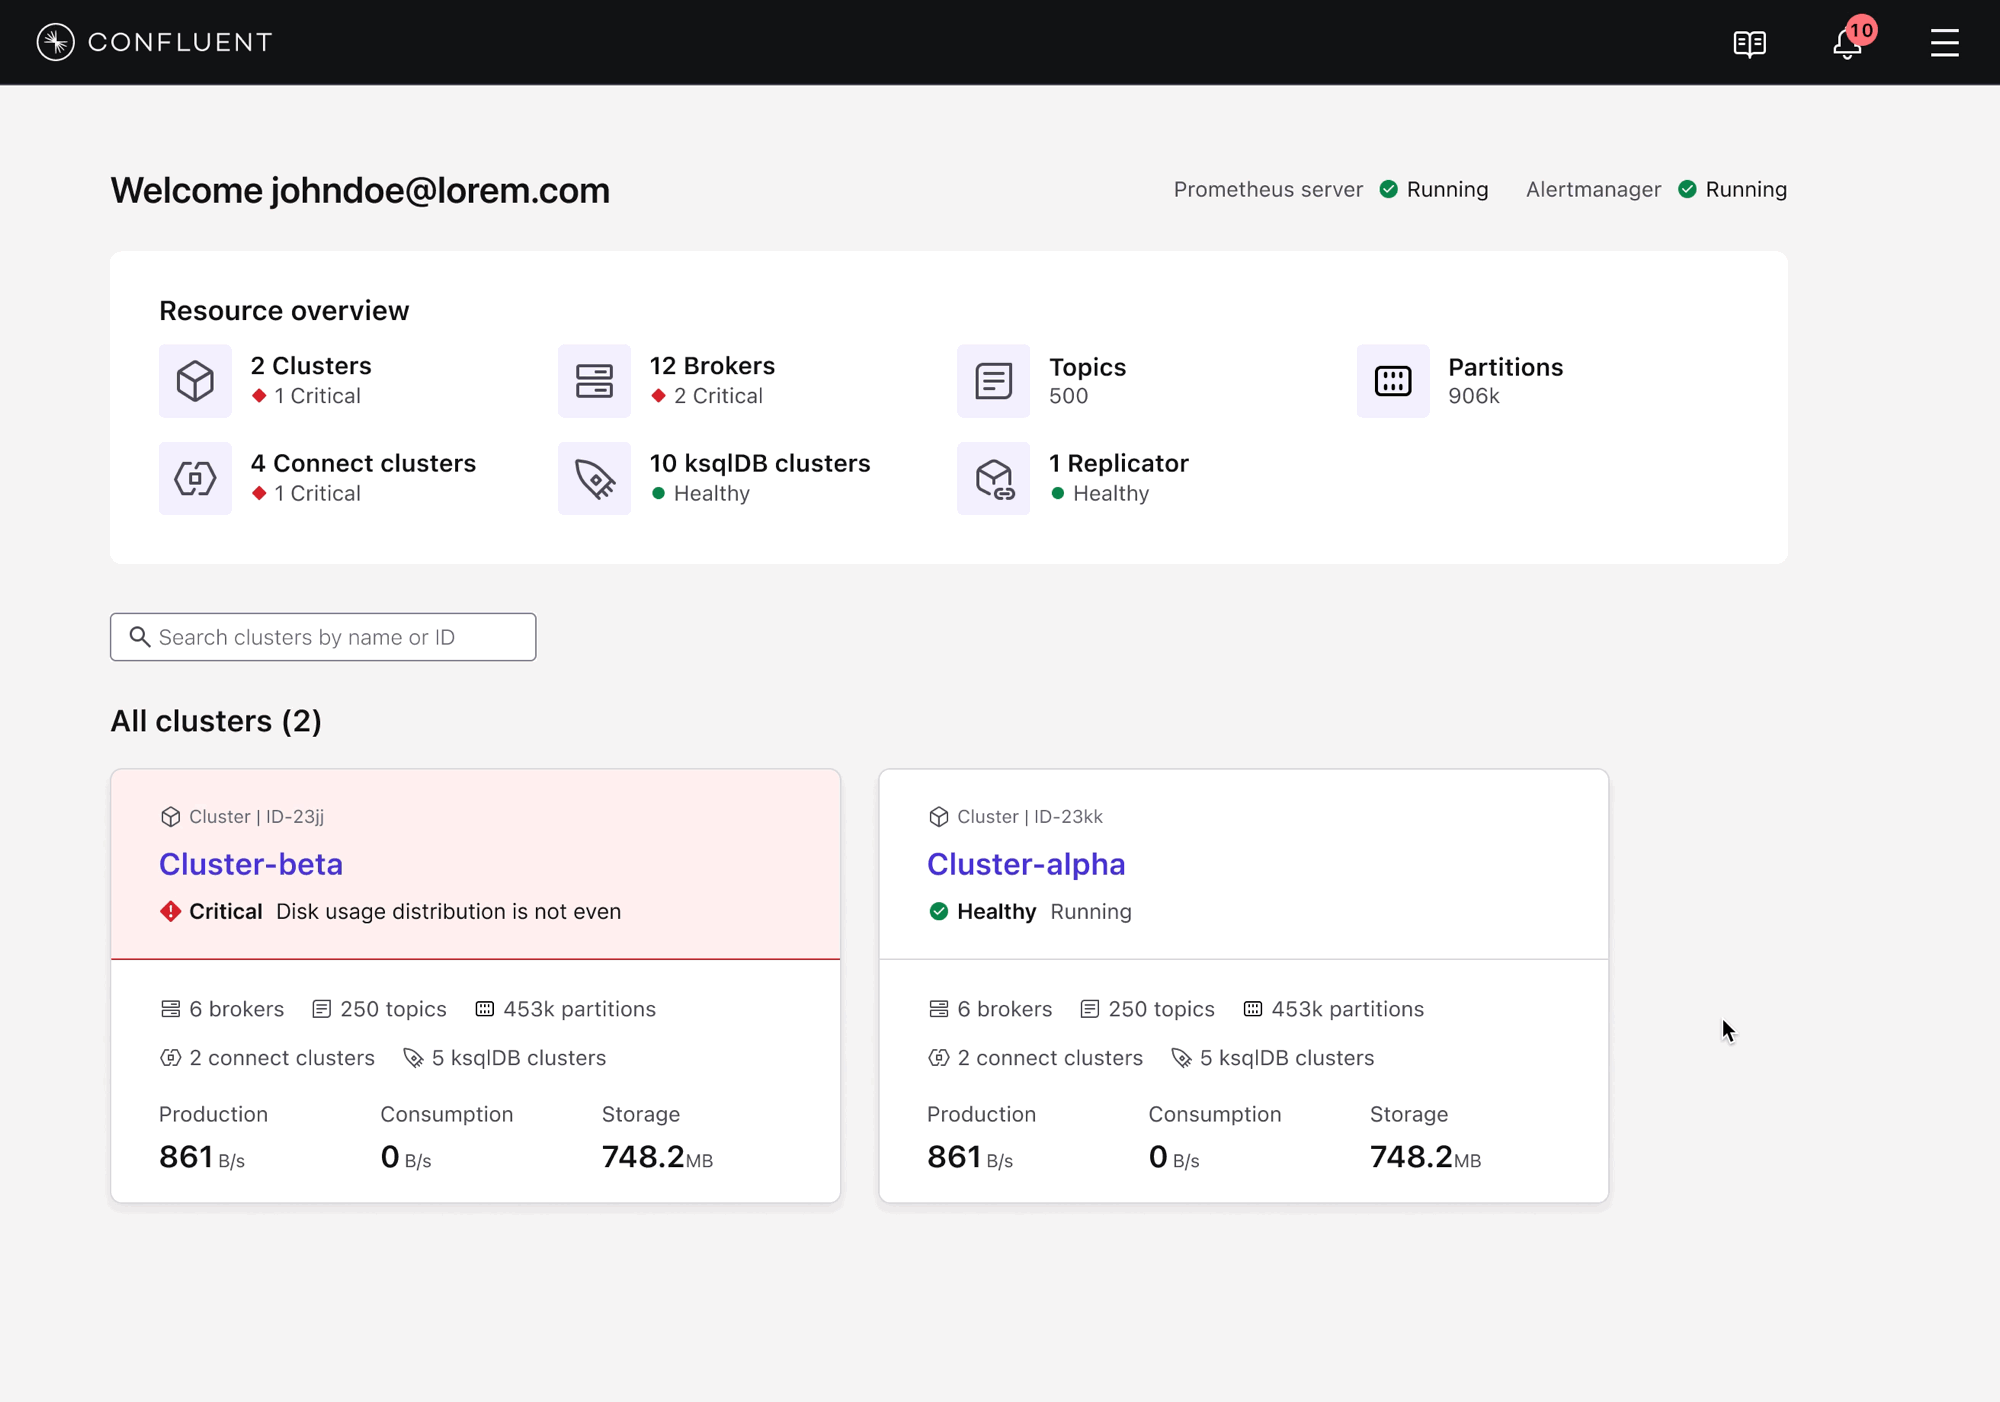Viewport: 2000px width, 1402px height.
Task: Click 12 Brokers overview label
Action: (x=712, y=366)
